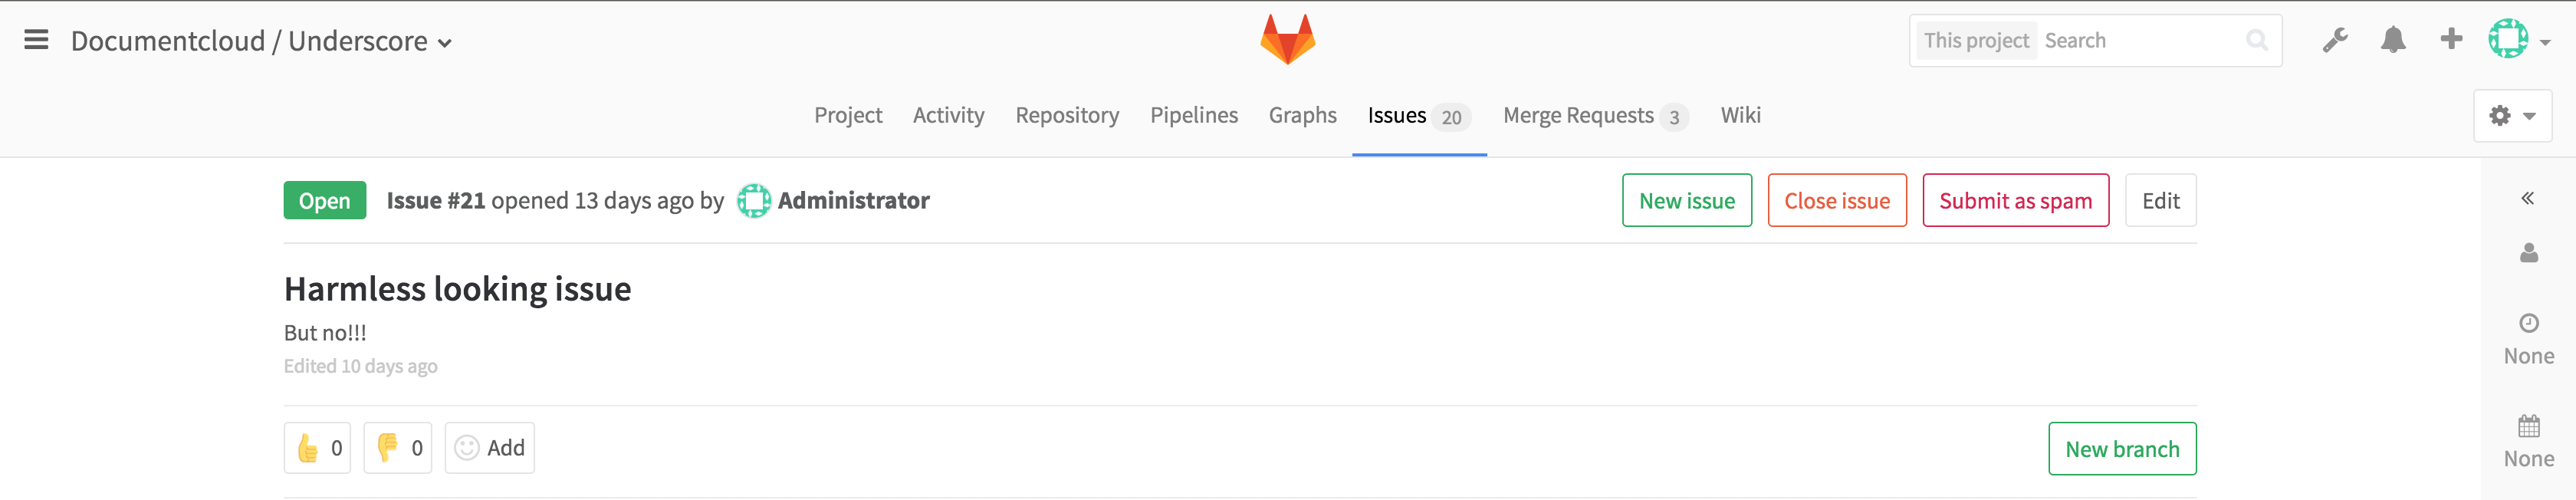This screenshot has width=2576, height=500.
Task: Submit this issue as spam
Action: [2015, 200]
